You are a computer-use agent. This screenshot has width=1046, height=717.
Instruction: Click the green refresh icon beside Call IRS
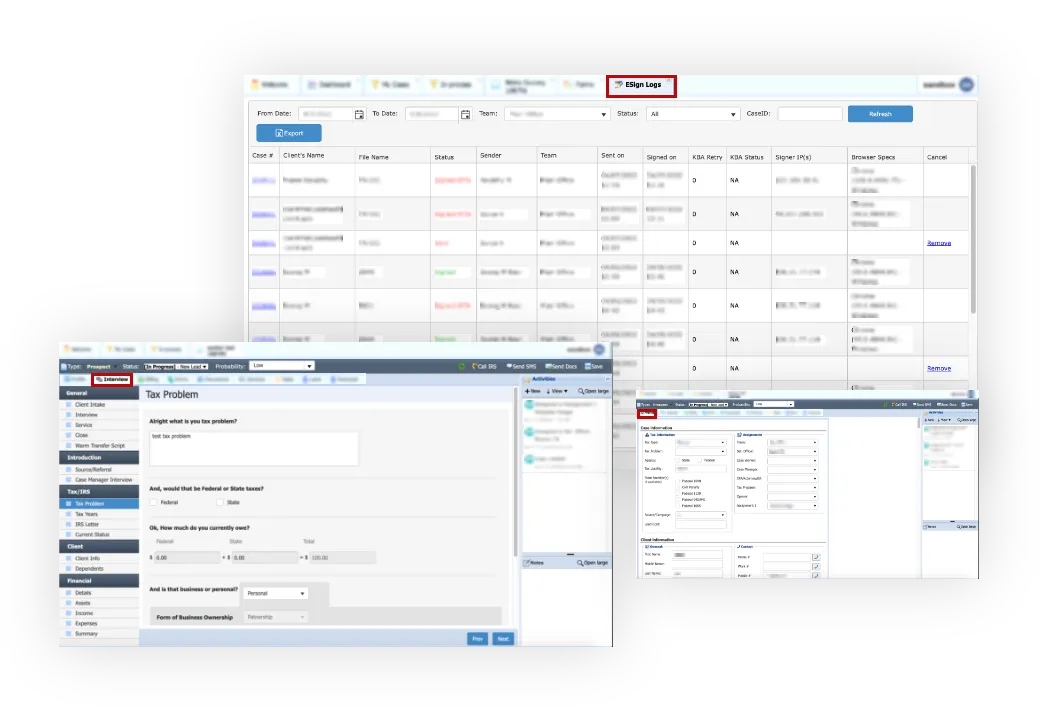point(462,366)
